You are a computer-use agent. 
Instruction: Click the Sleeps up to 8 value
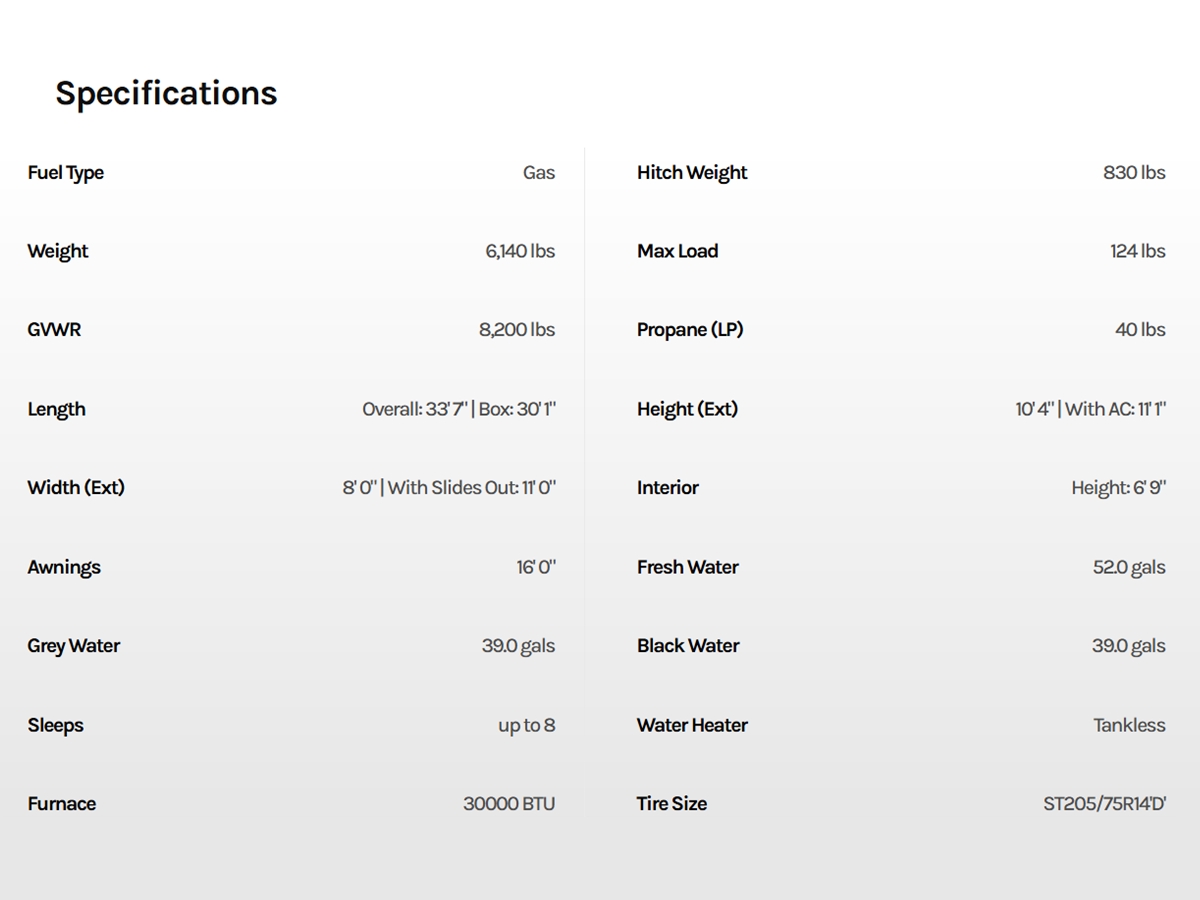tap(526, 725)
